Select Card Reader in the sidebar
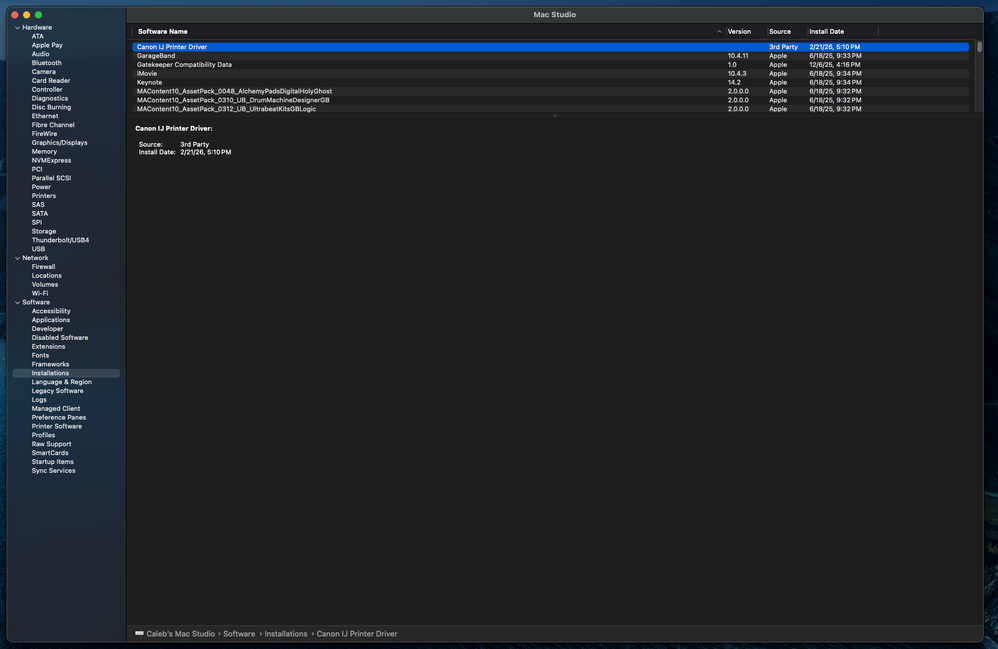 [x=51, y=81]
